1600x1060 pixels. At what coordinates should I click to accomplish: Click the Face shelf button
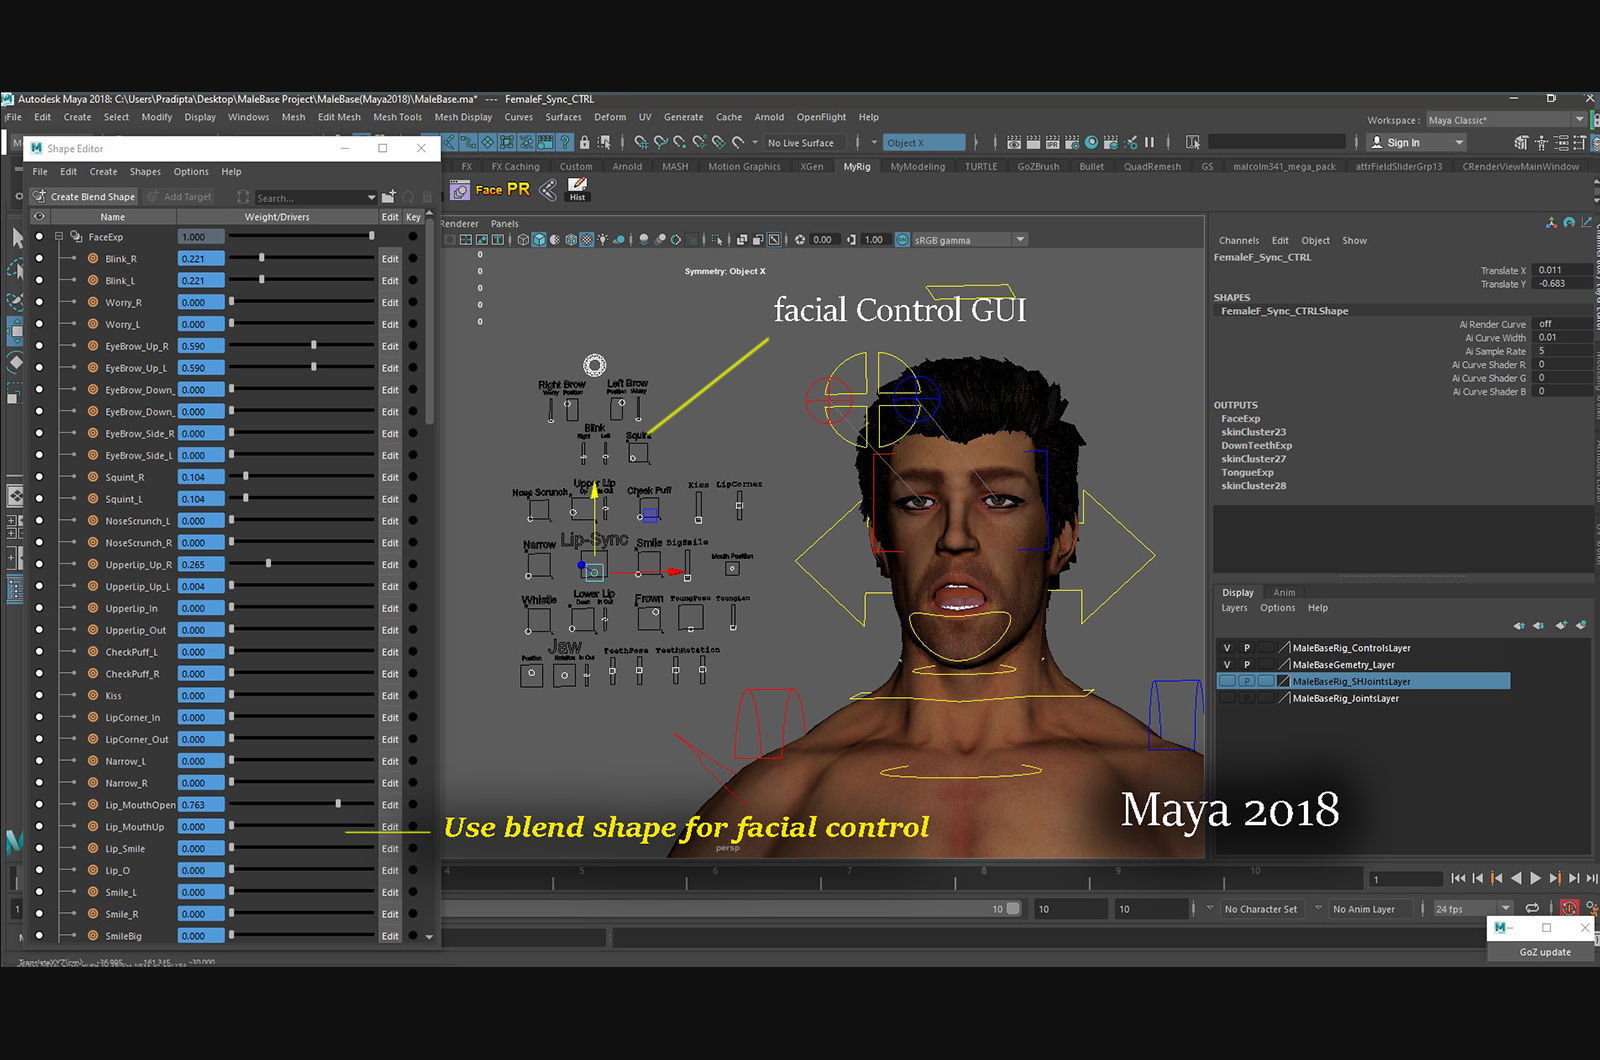(x=489, y=190)
